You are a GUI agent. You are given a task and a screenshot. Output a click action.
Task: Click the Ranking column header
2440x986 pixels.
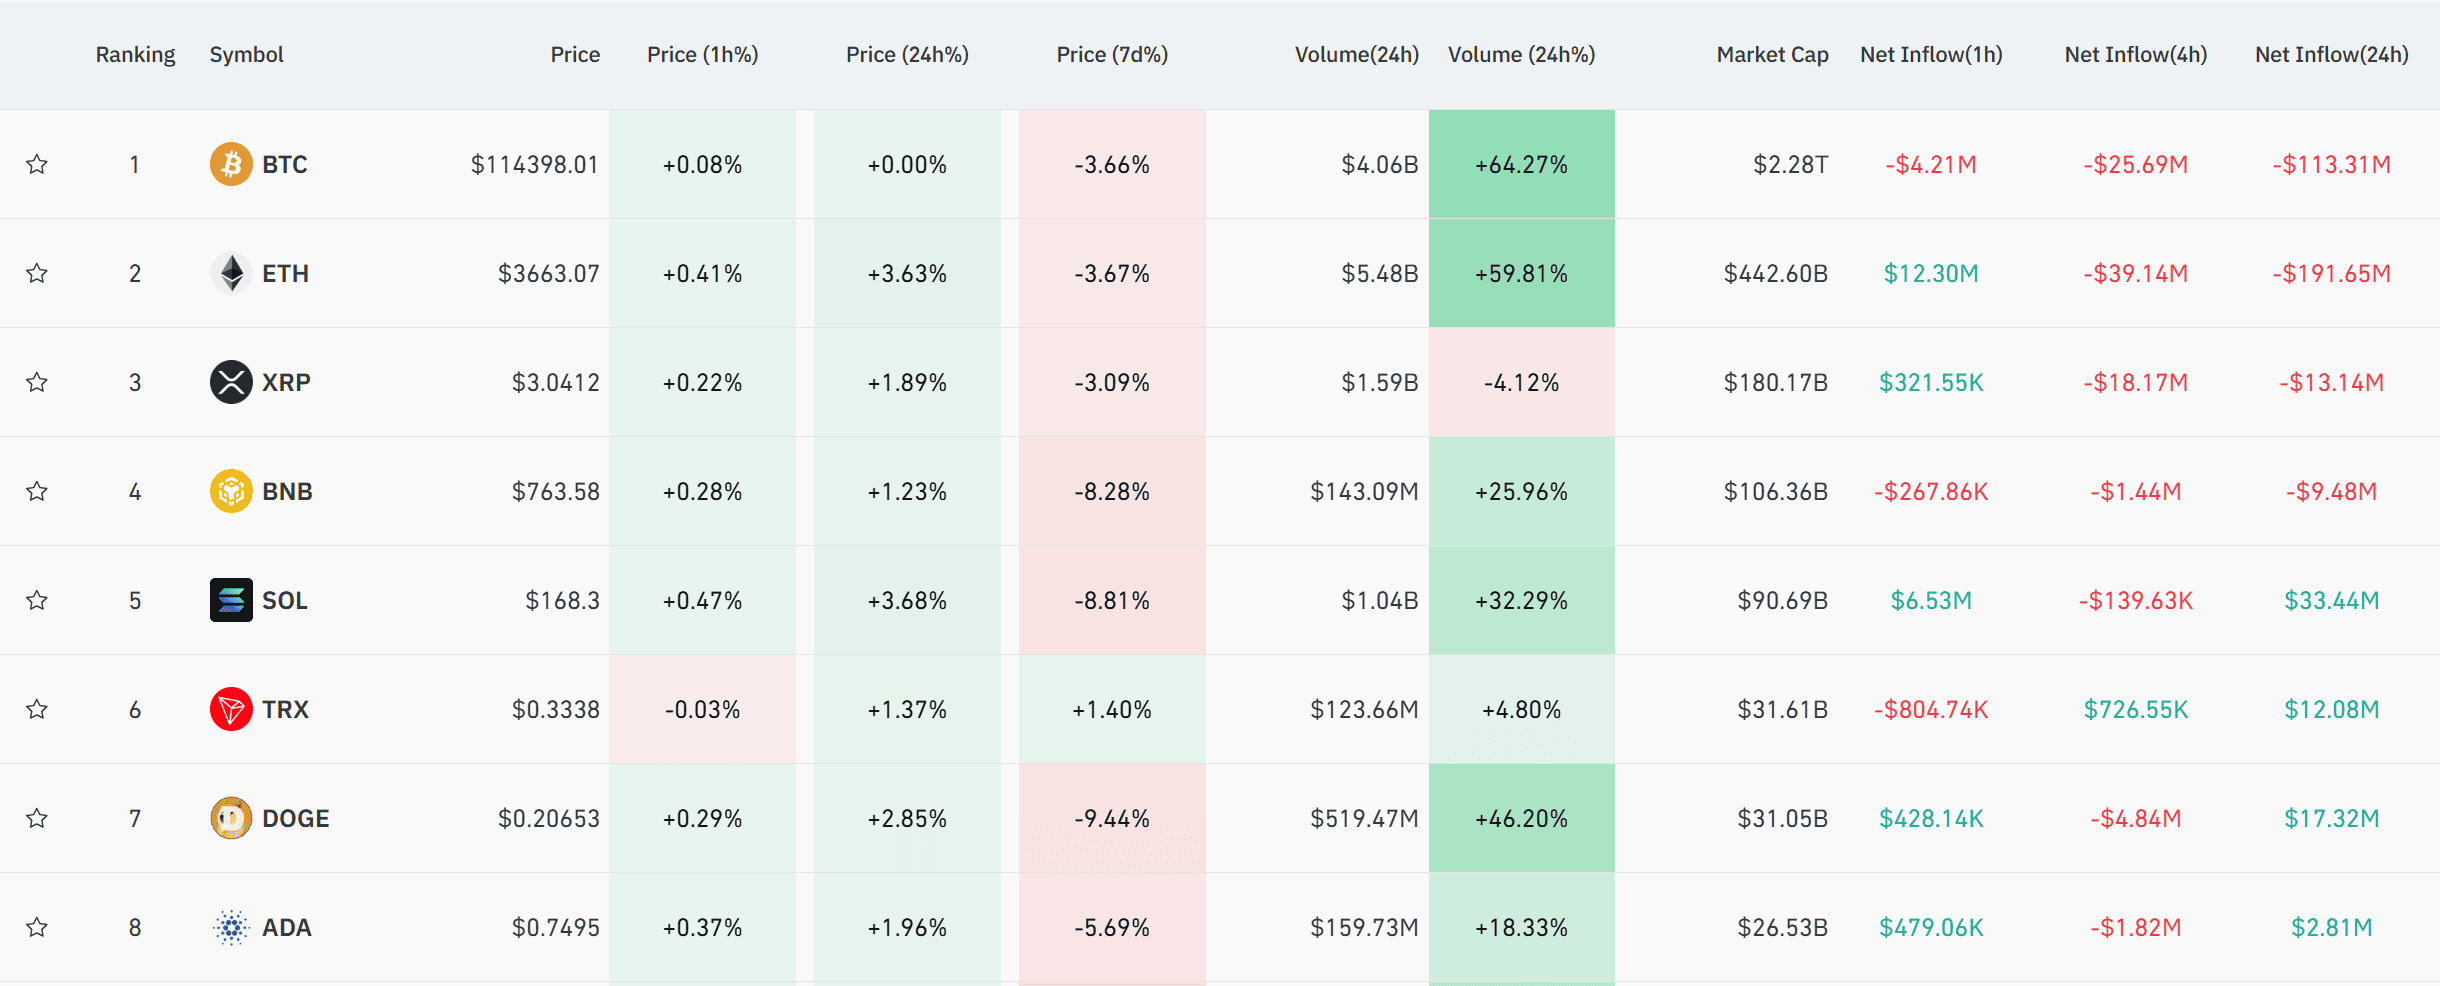click(x=135, y=55)
